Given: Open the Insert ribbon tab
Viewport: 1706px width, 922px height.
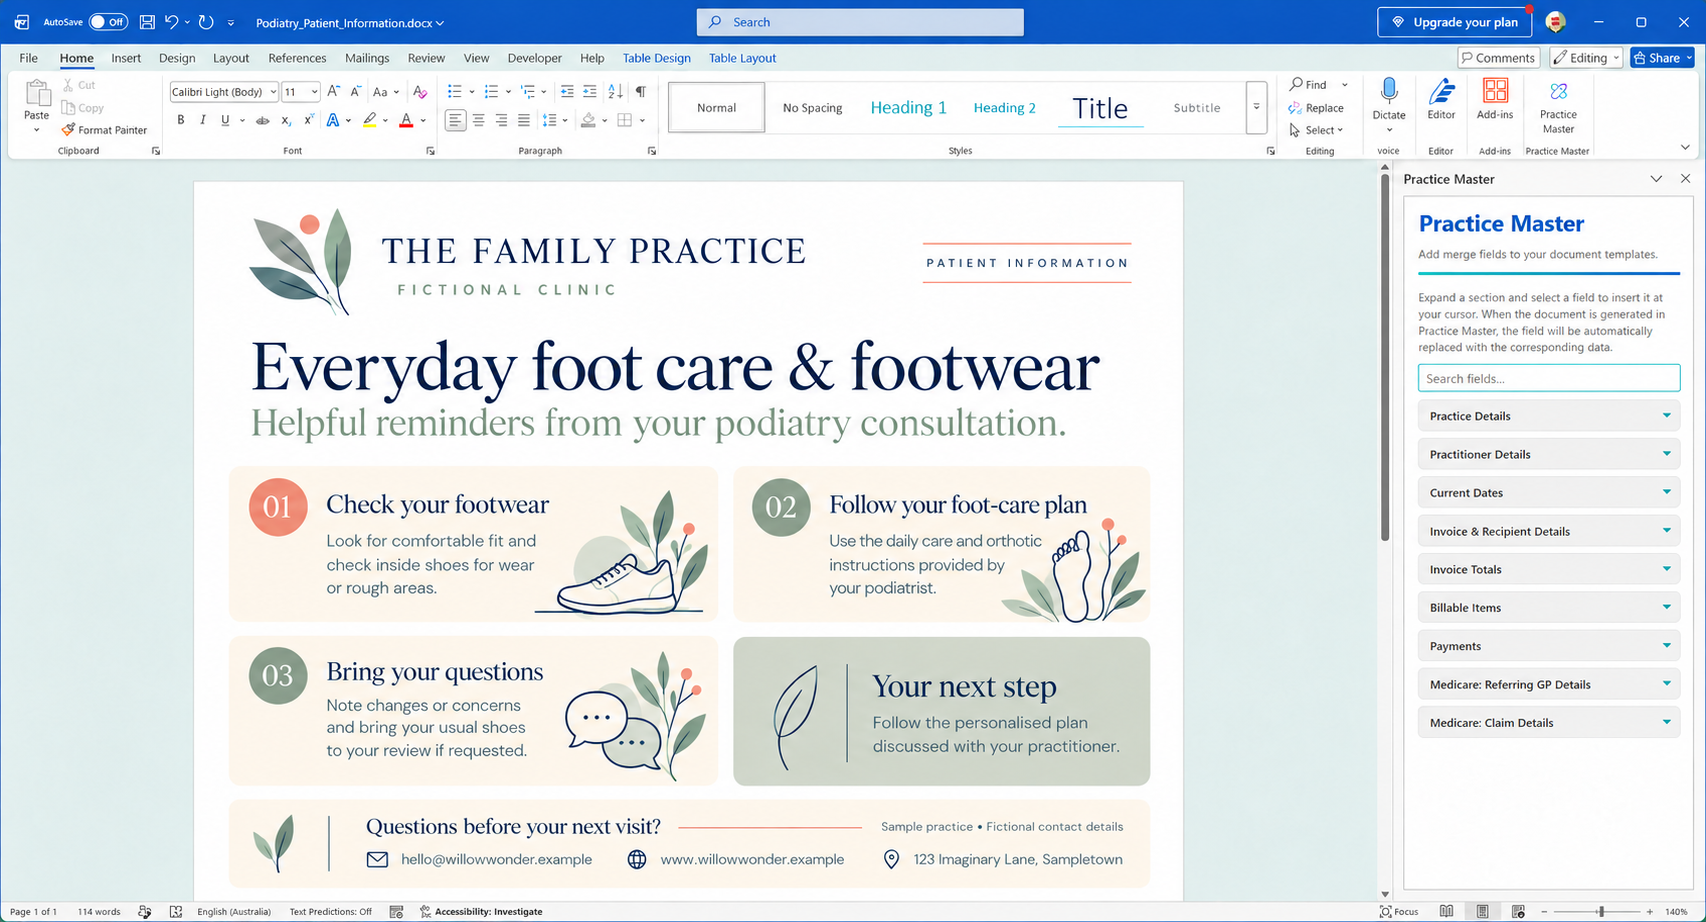Looking at the screenshot, I should click(126, 58).
